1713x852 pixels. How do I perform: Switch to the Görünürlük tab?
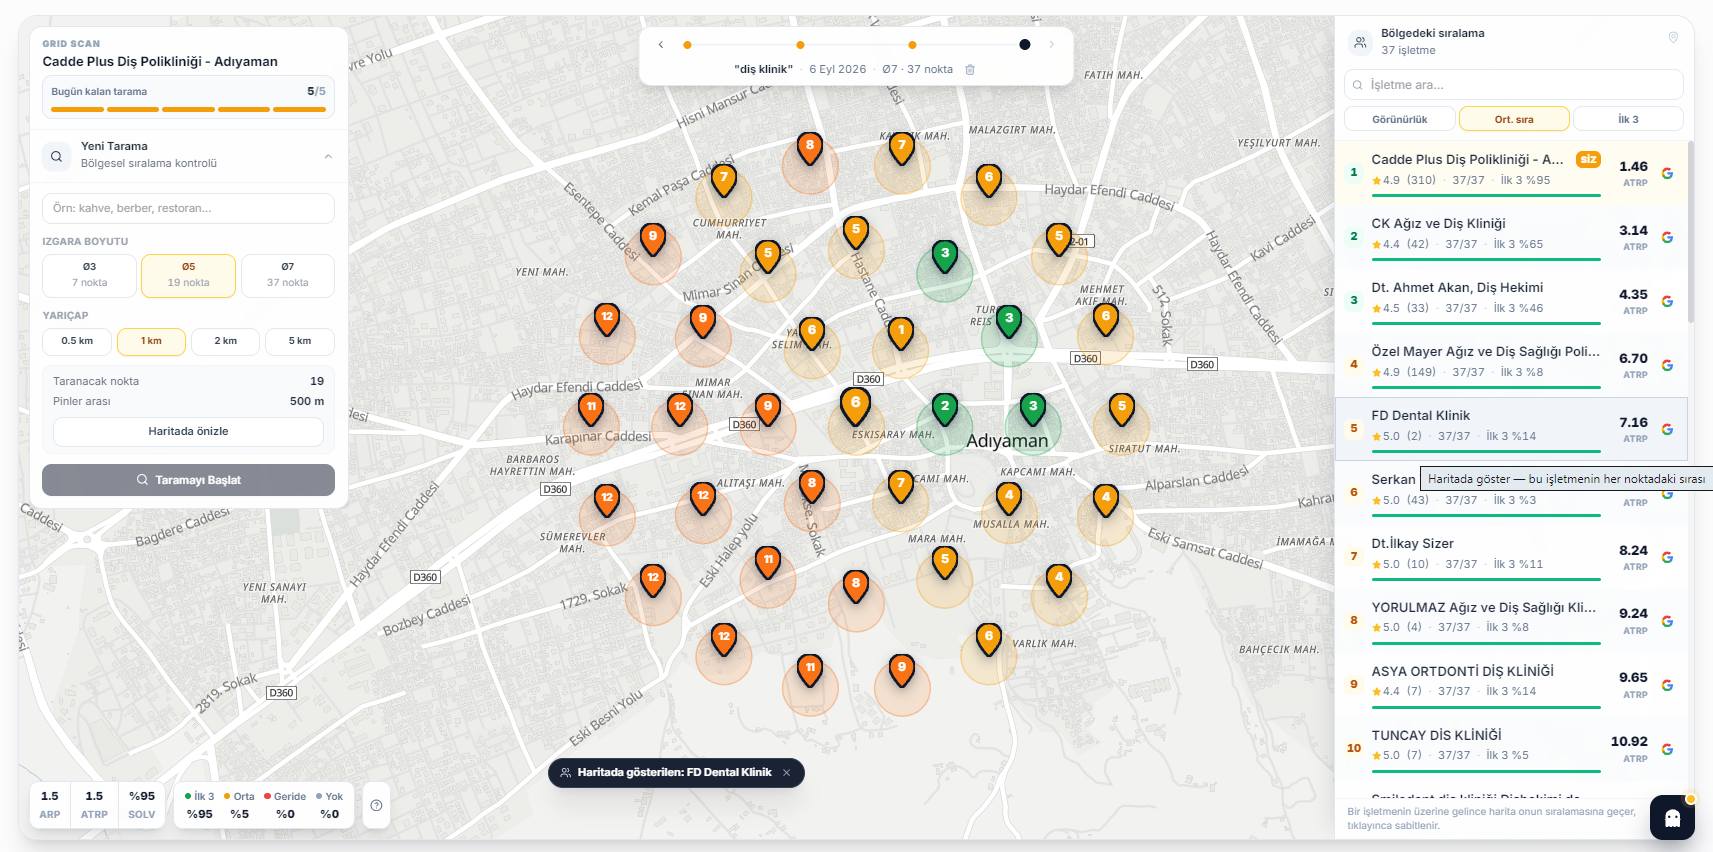[x=1400, y=119]
